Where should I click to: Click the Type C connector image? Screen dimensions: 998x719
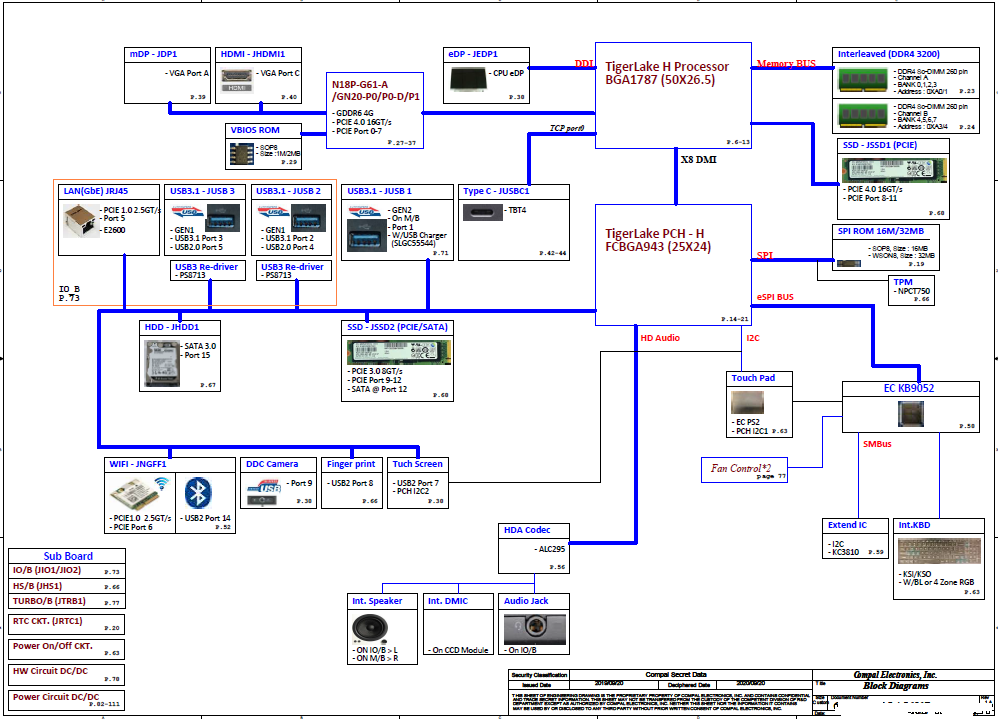click(x=482, y=212)
